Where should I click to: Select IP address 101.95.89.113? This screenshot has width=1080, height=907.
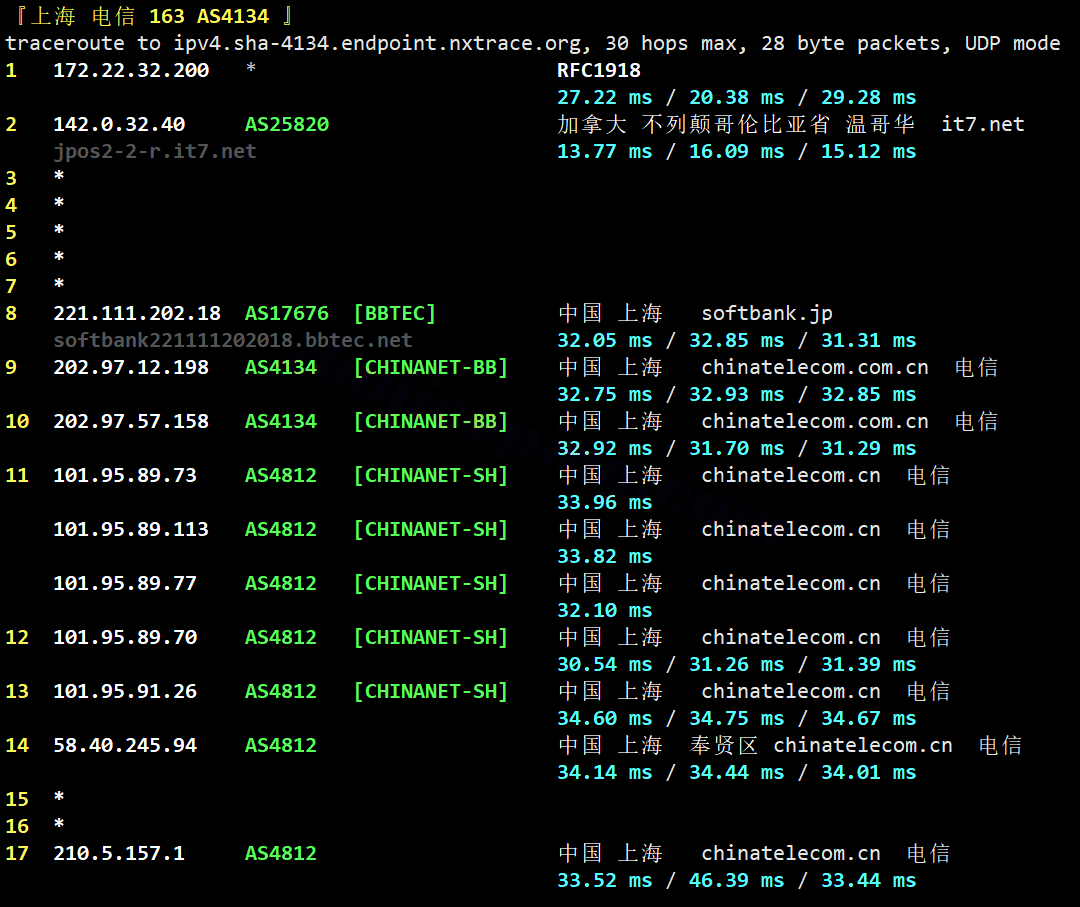click(131, 529)
